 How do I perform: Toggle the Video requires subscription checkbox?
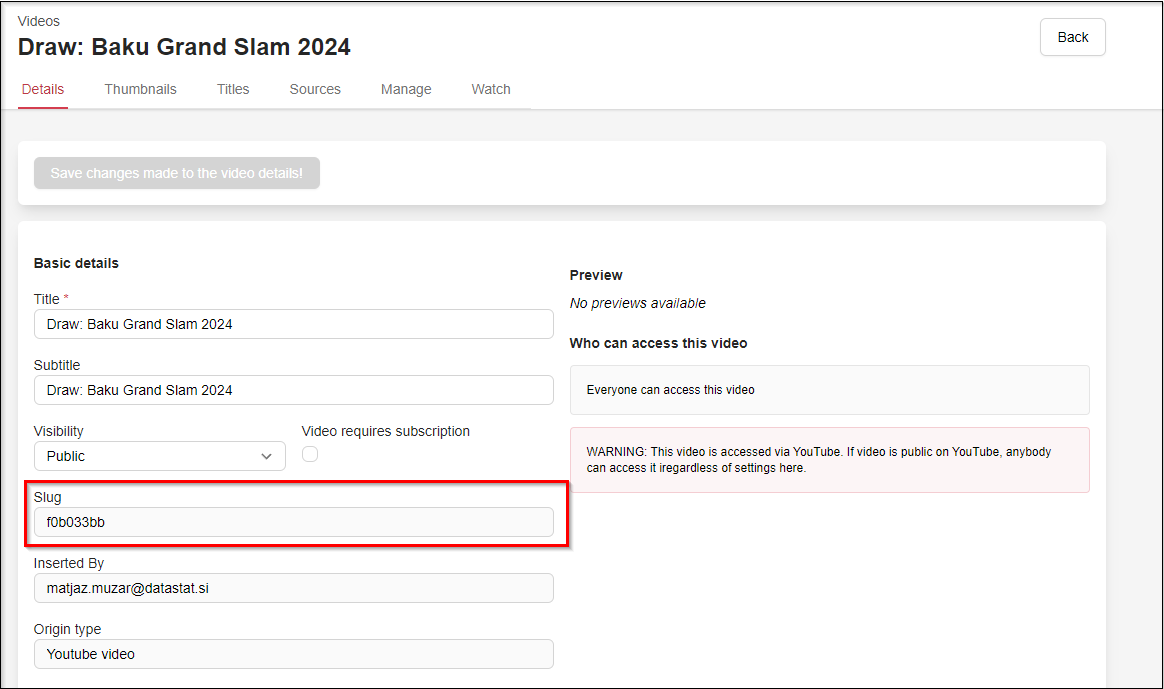point(310,454)
